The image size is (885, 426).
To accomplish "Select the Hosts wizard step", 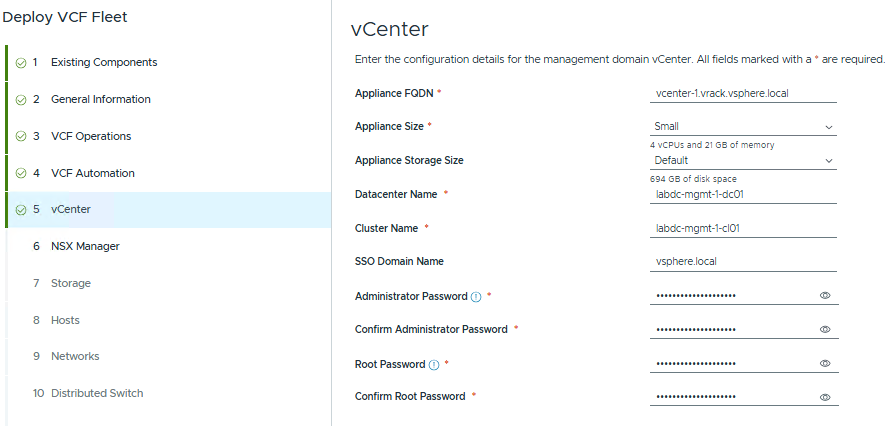I will point(65,320).
